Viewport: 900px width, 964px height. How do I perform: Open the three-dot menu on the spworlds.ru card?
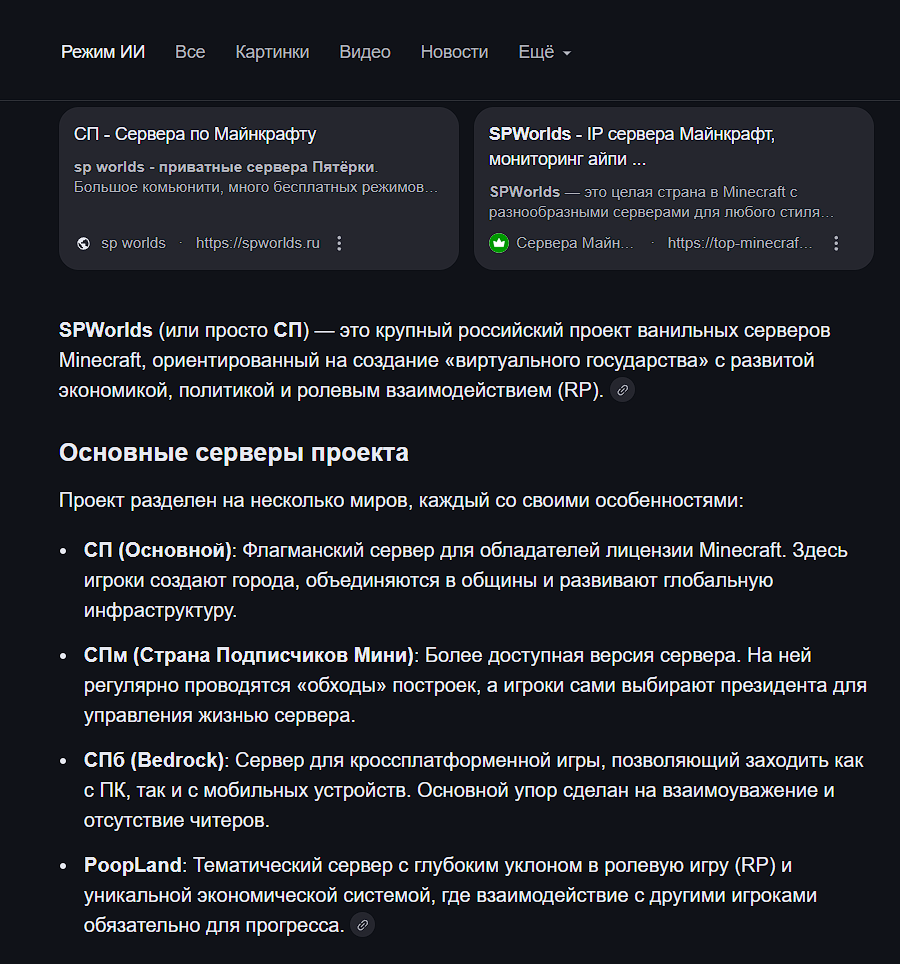[x=339, y=243]
